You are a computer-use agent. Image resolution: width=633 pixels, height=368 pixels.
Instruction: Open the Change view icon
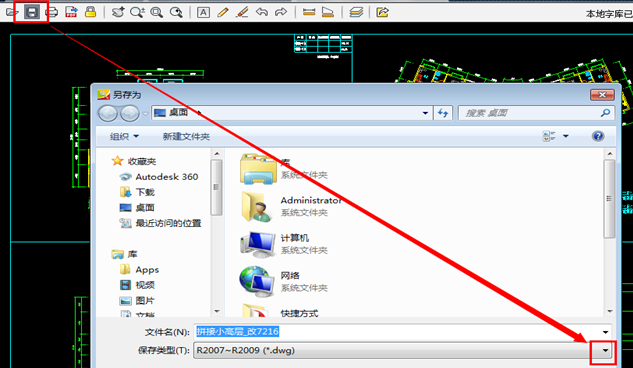(x=549, y=136)
